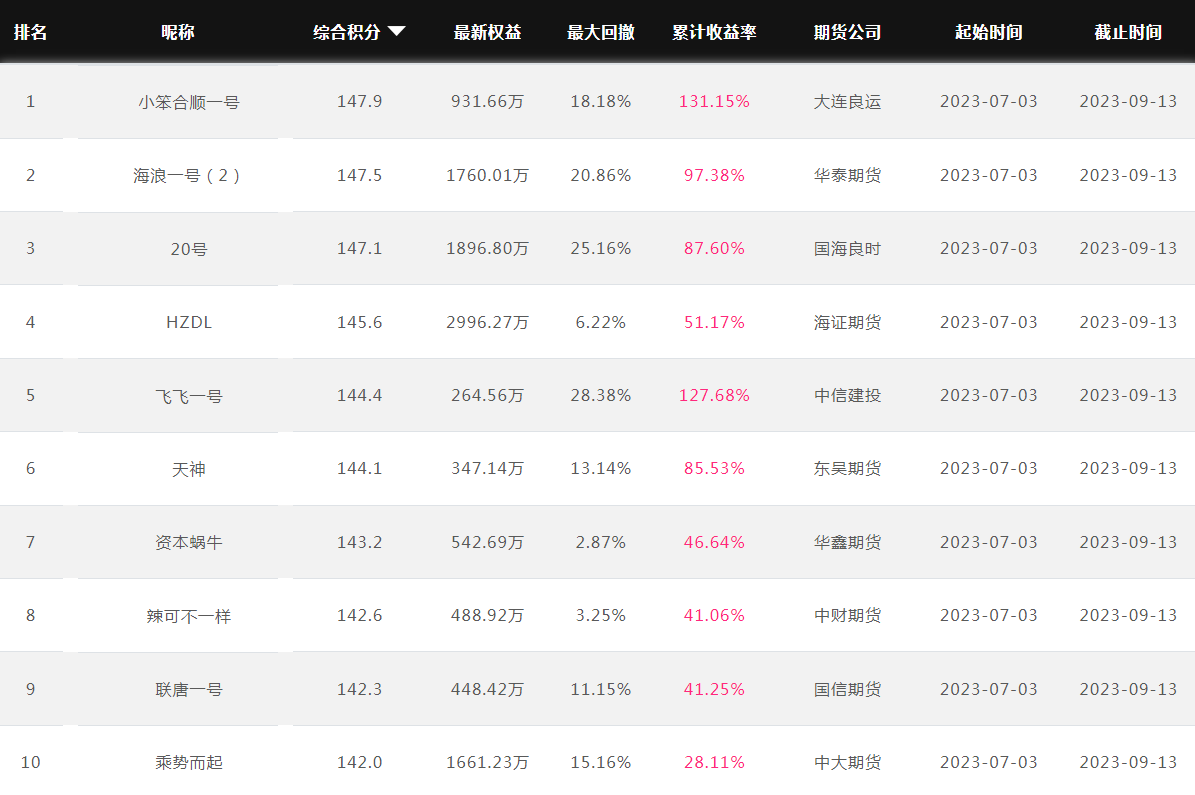Select score value 142.0
1195x795 pixels.
coord(360,763)
